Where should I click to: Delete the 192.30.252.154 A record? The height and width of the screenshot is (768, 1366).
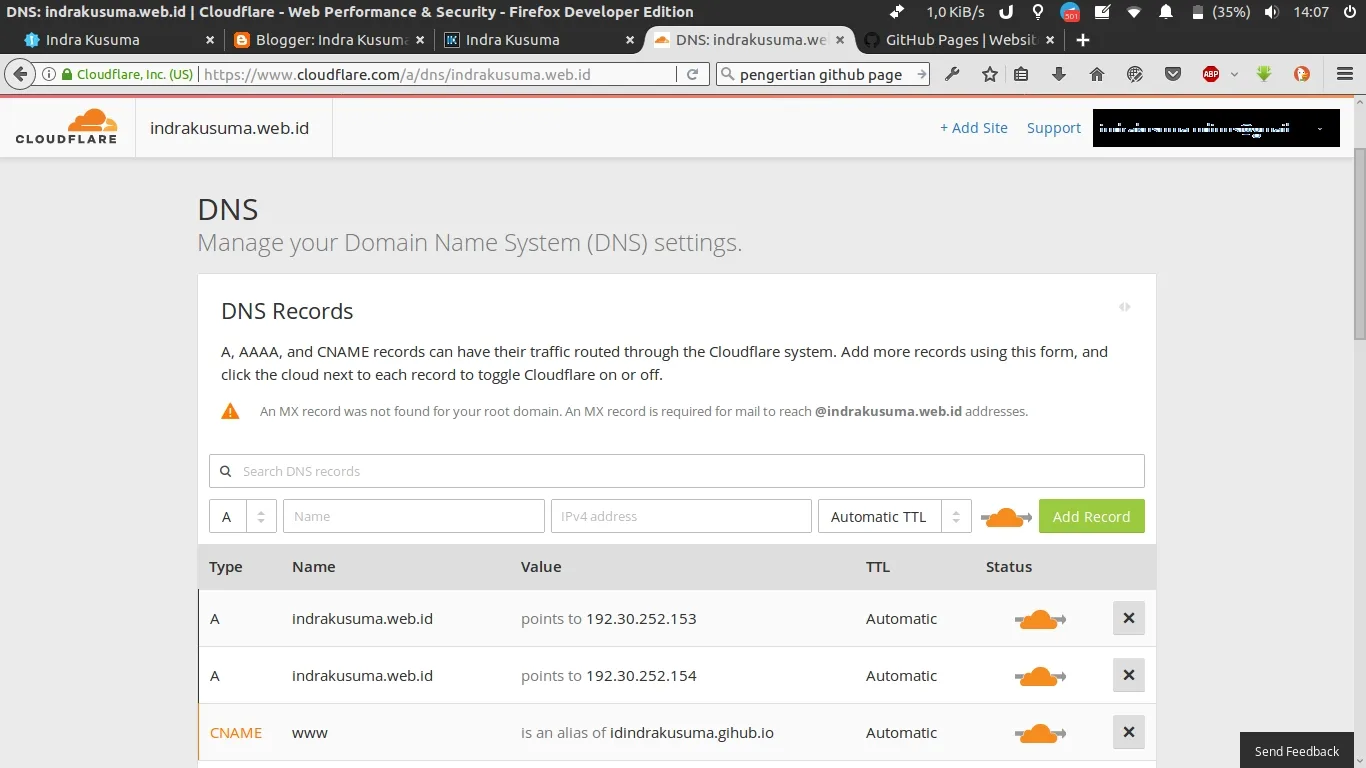[1128, 675]
